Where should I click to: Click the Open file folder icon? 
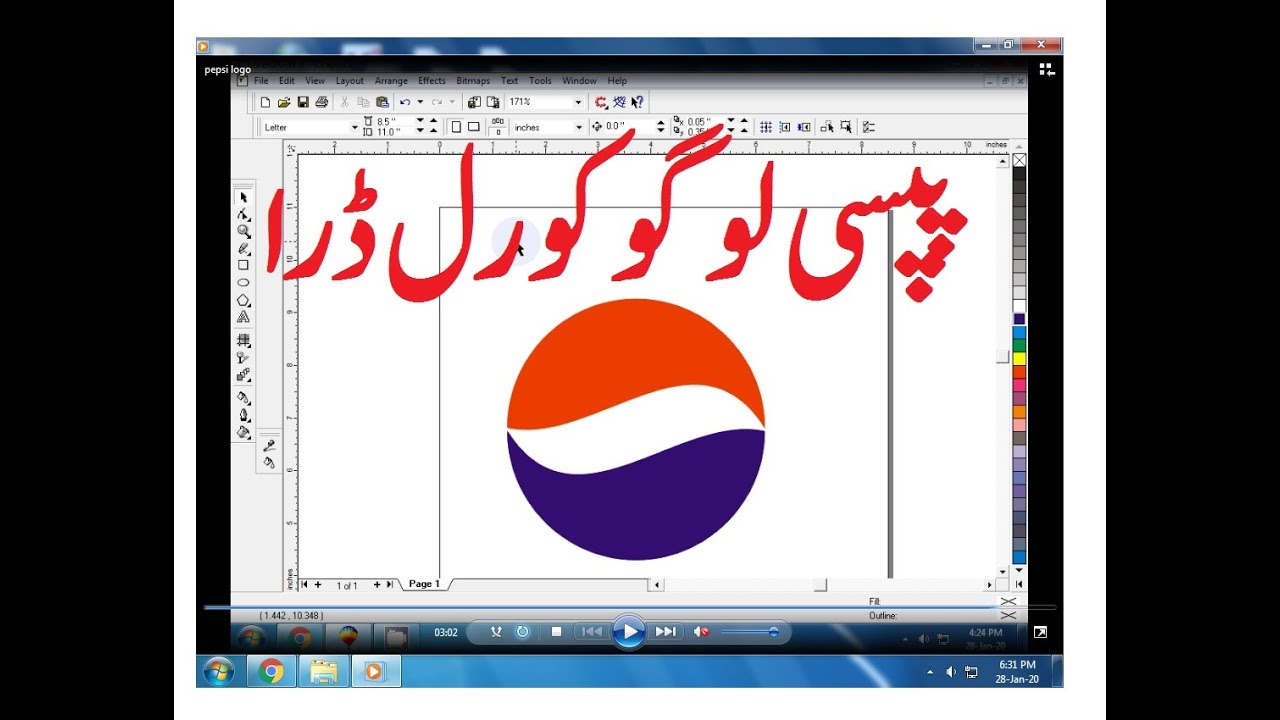coord(284,102)
